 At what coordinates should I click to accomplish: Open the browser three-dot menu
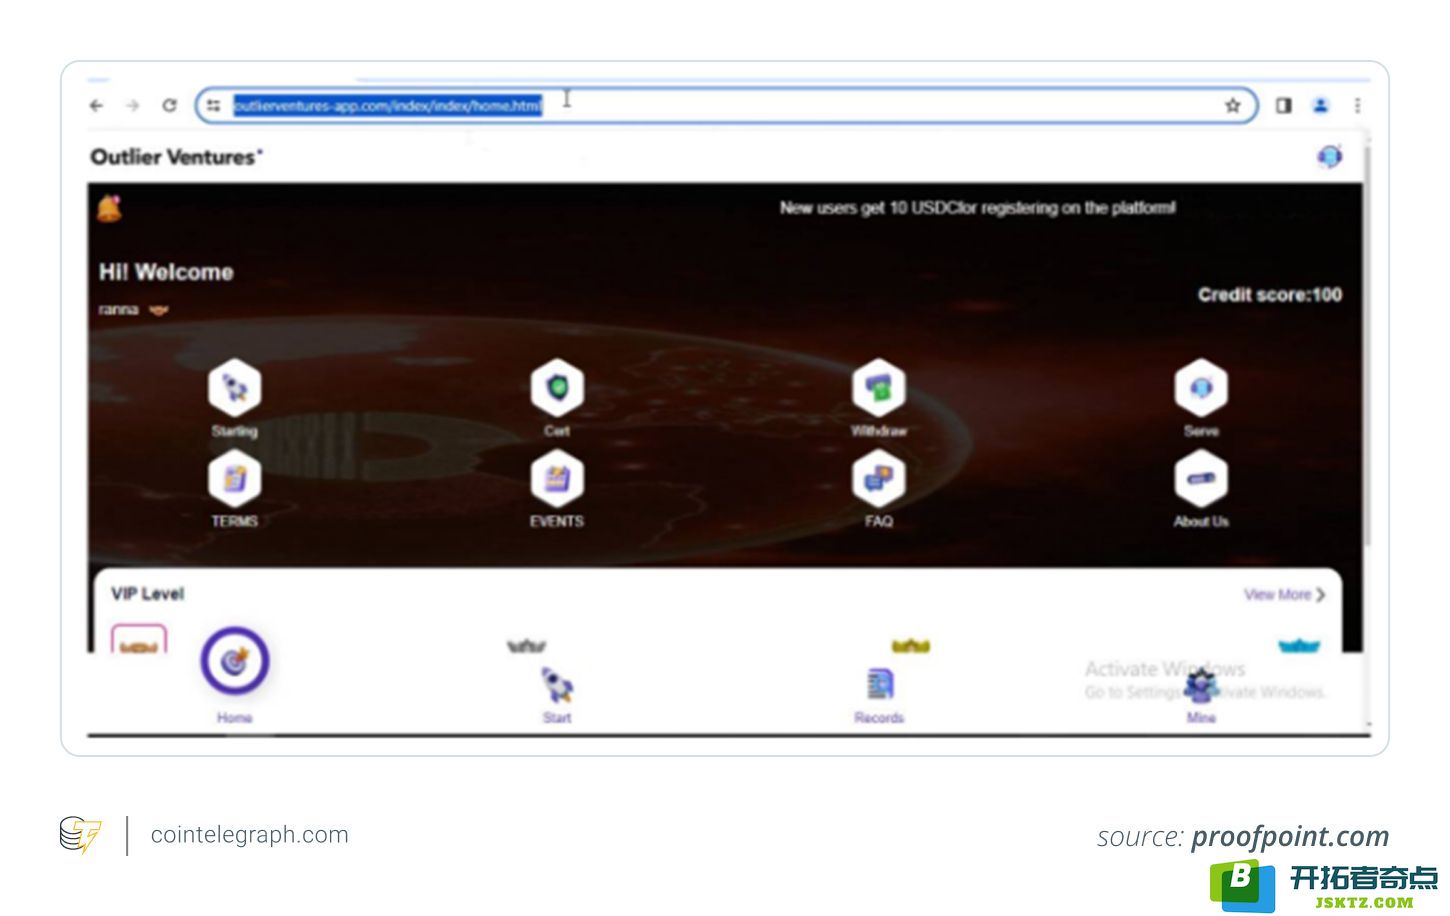pos(1357,105)
